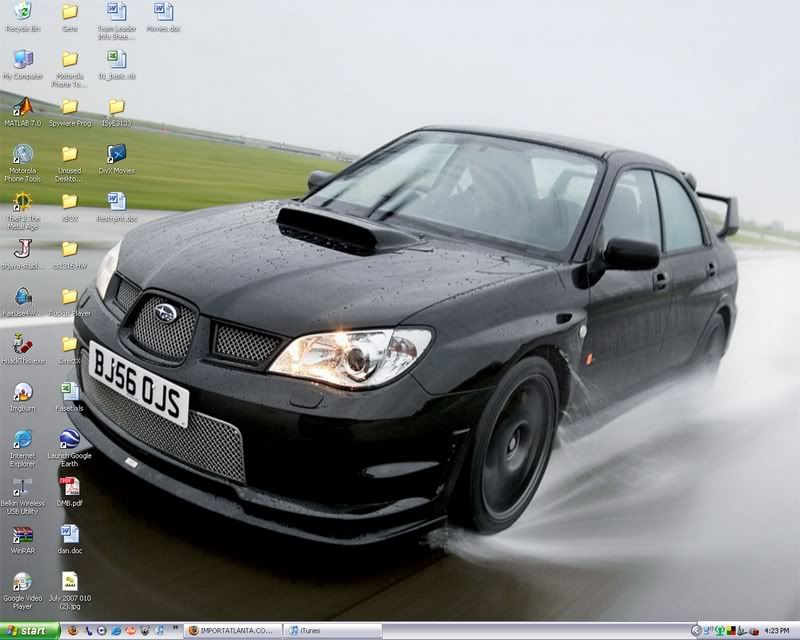Select the WinRAR desktop icon
Screen dimensions: 800x640
click(22, 535)
